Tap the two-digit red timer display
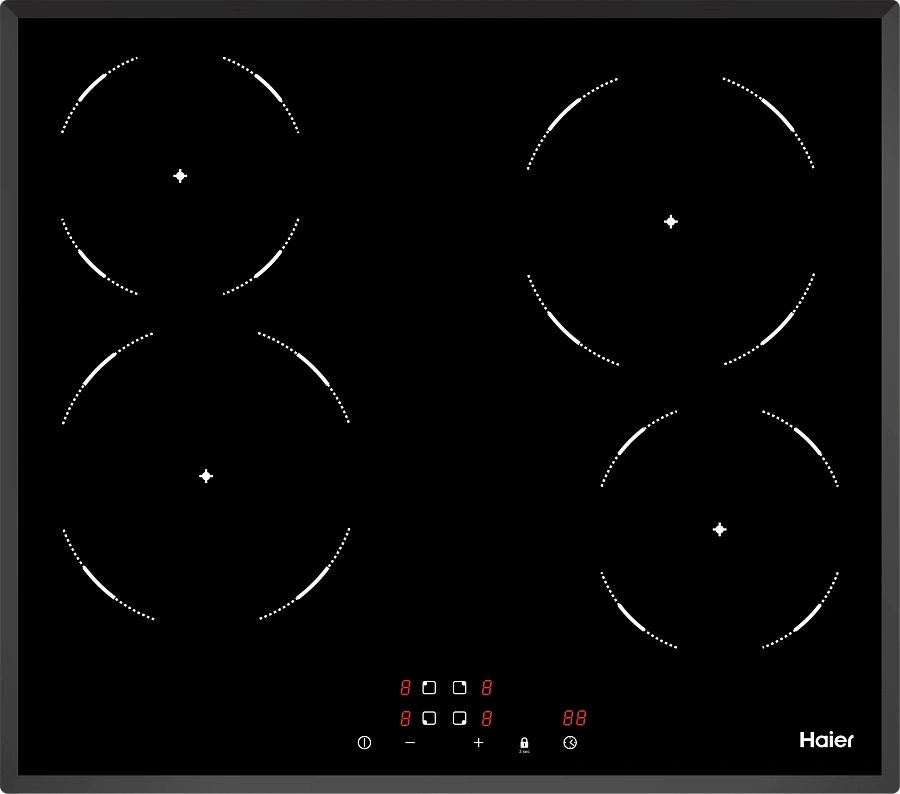900x794 pixels. click(574, 718)
